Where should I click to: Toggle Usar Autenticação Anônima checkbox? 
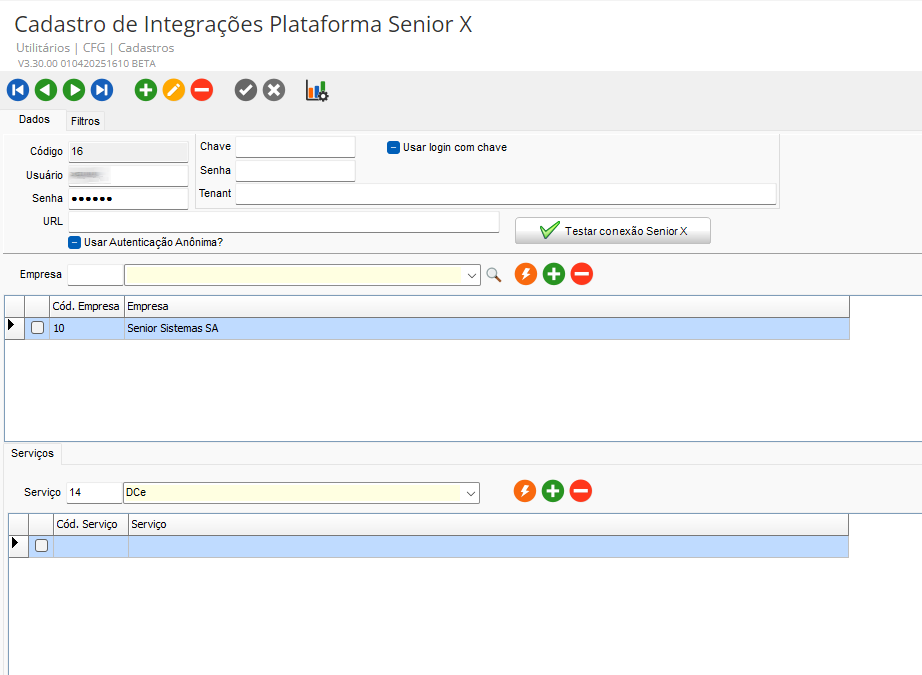pyautogui.click(x=75, y=242)
